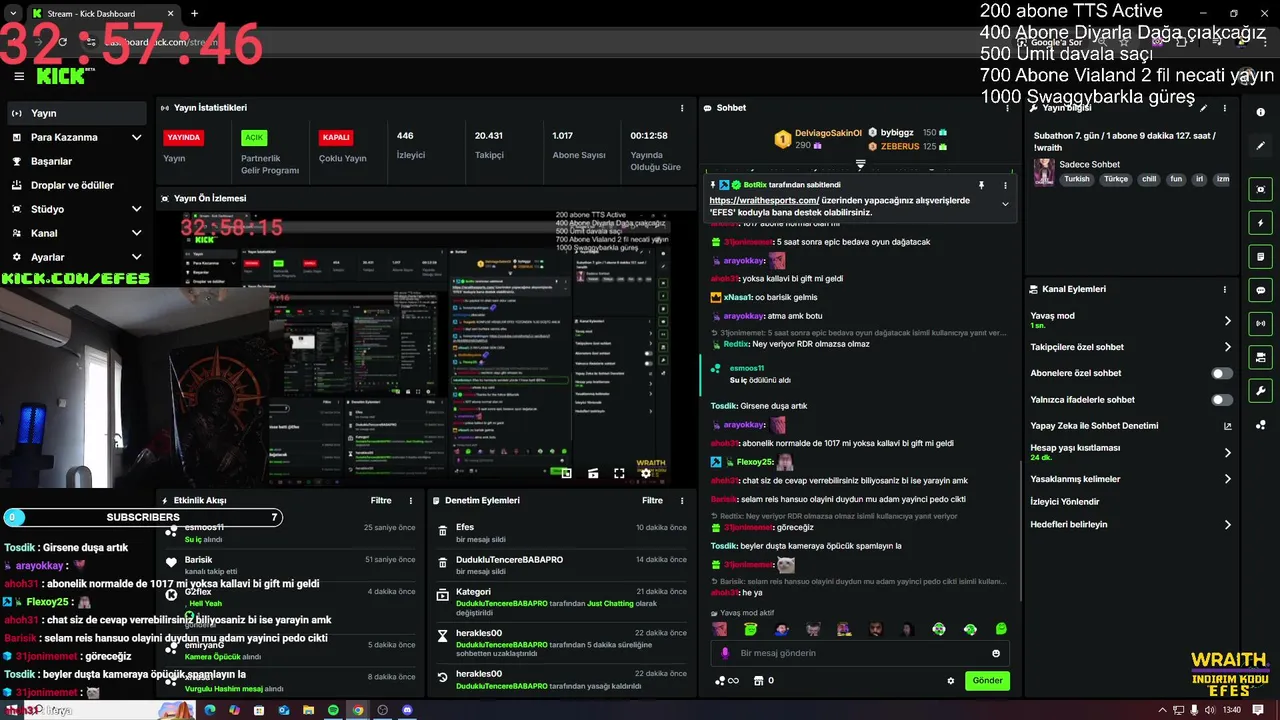Open Yayın İstatistikleri three-dot options
This screenshot has height=720, width=1280.
[x=683, y=108]
